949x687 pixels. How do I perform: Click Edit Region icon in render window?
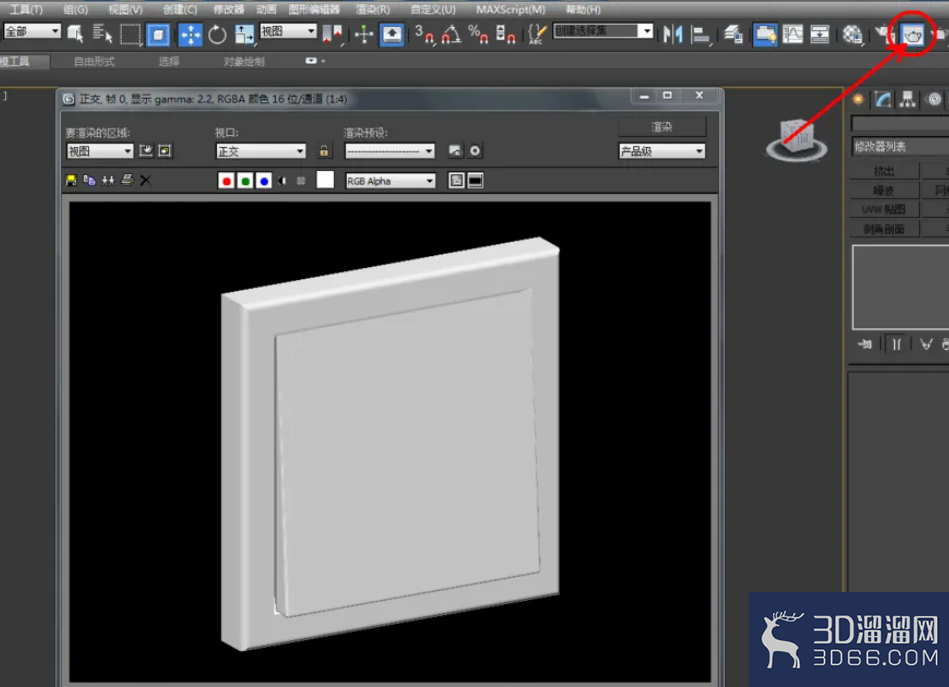[x=146, y=150]
